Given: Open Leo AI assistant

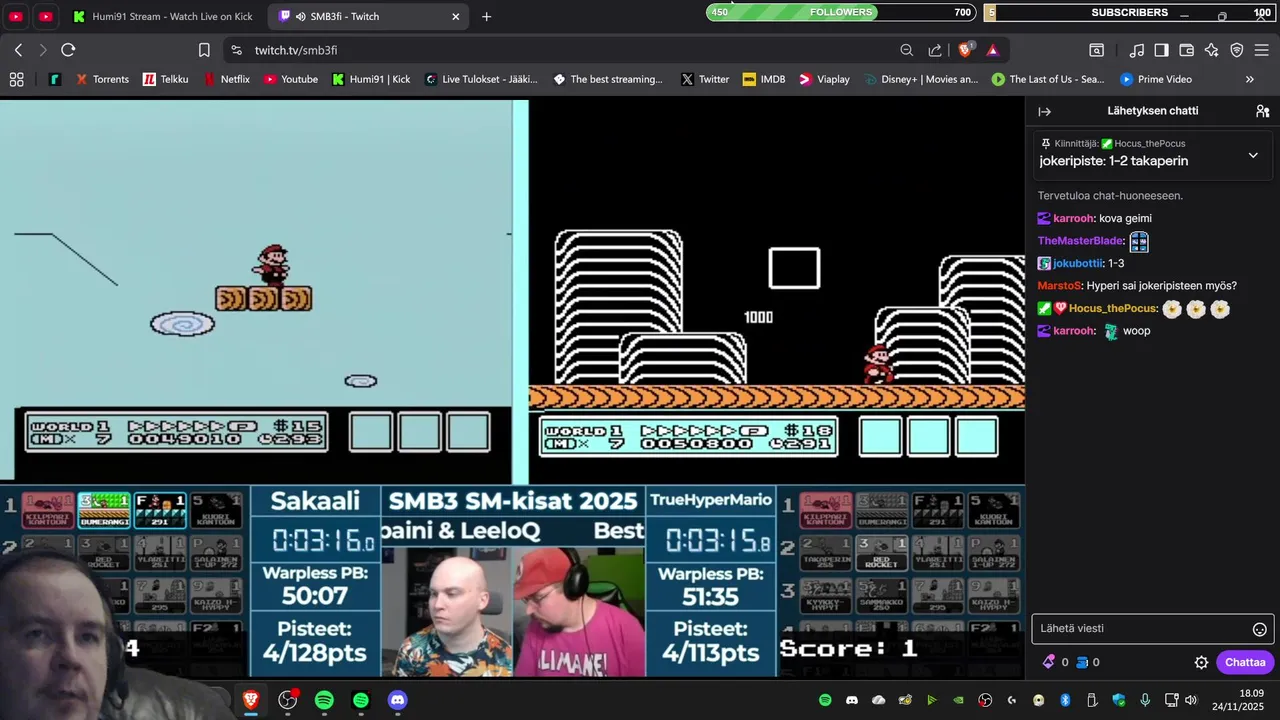Looking at the screenshot, I should (x=1212, y=50).
